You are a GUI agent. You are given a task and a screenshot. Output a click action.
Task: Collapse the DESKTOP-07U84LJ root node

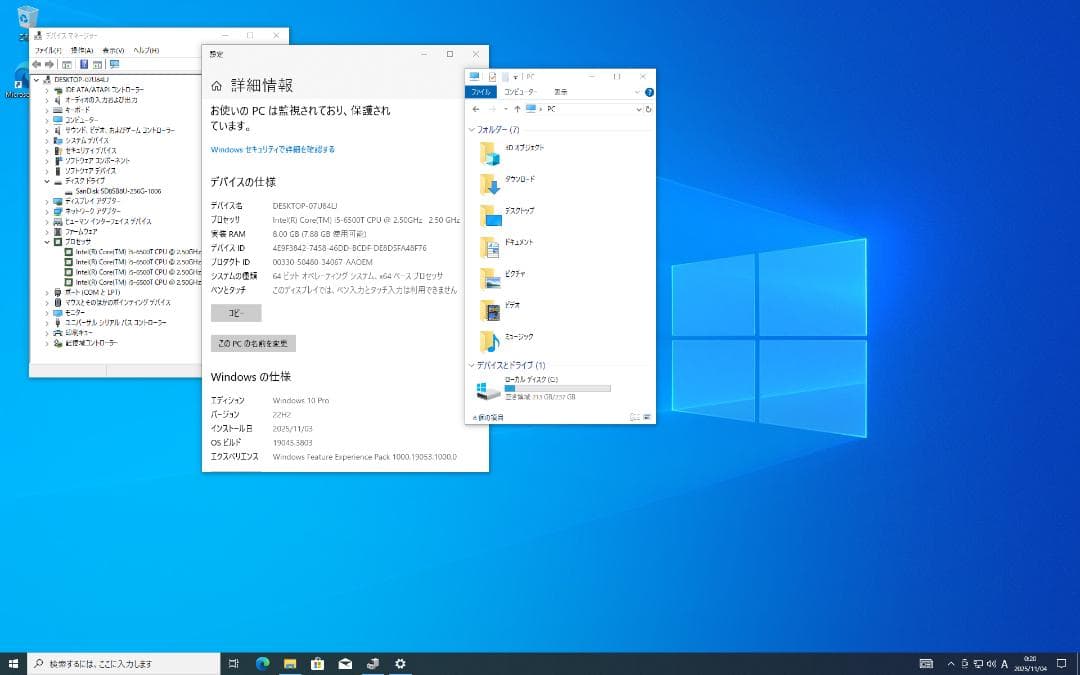point(37,80)
